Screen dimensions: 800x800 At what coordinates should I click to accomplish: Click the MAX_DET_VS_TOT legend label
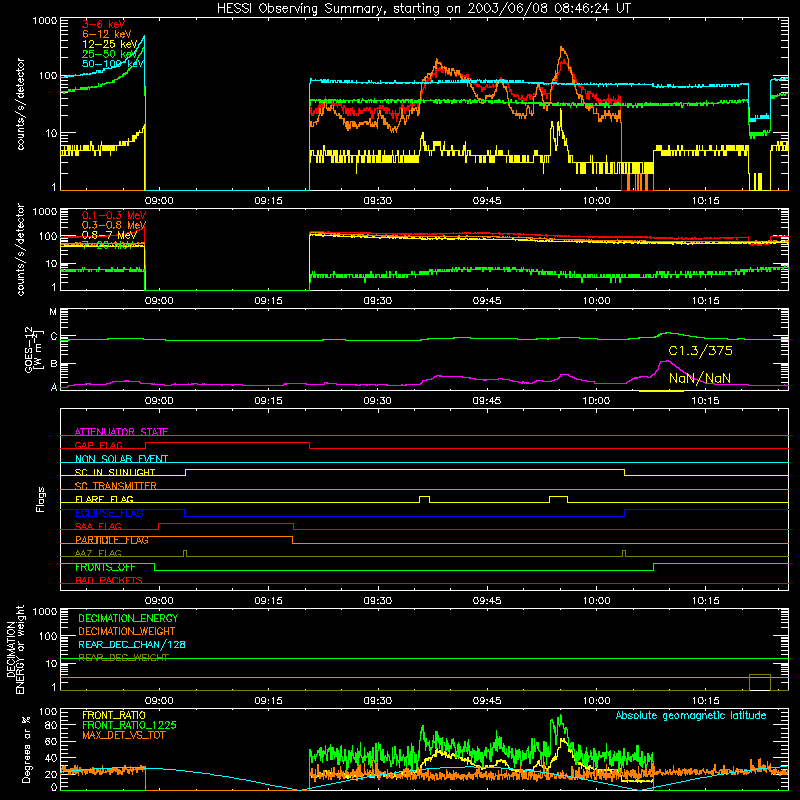[123, 735]
